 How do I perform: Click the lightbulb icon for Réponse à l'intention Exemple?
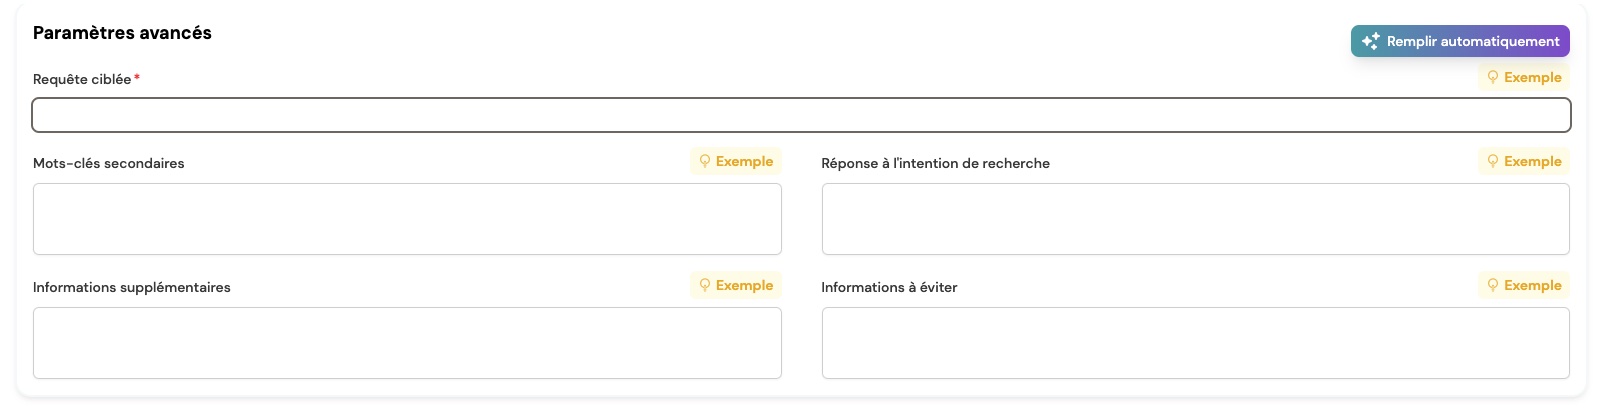tap(1493, 161)
